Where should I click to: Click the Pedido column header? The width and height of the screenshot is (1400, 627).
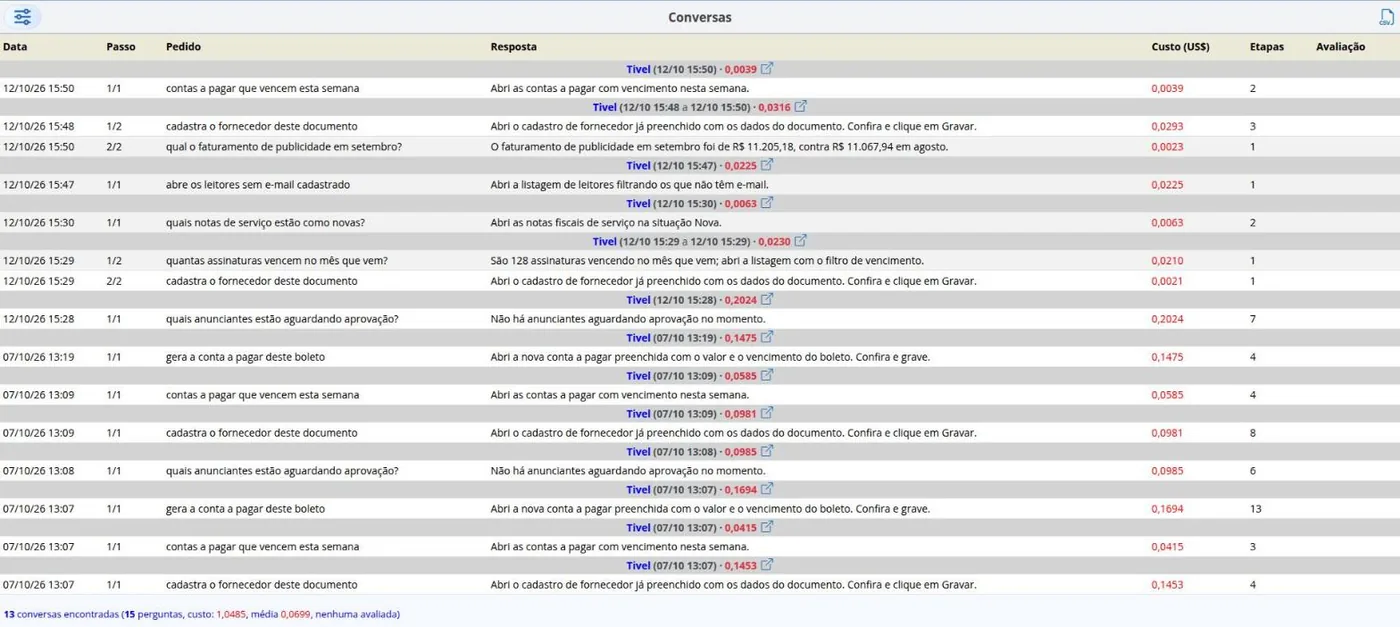click(183, 47)
